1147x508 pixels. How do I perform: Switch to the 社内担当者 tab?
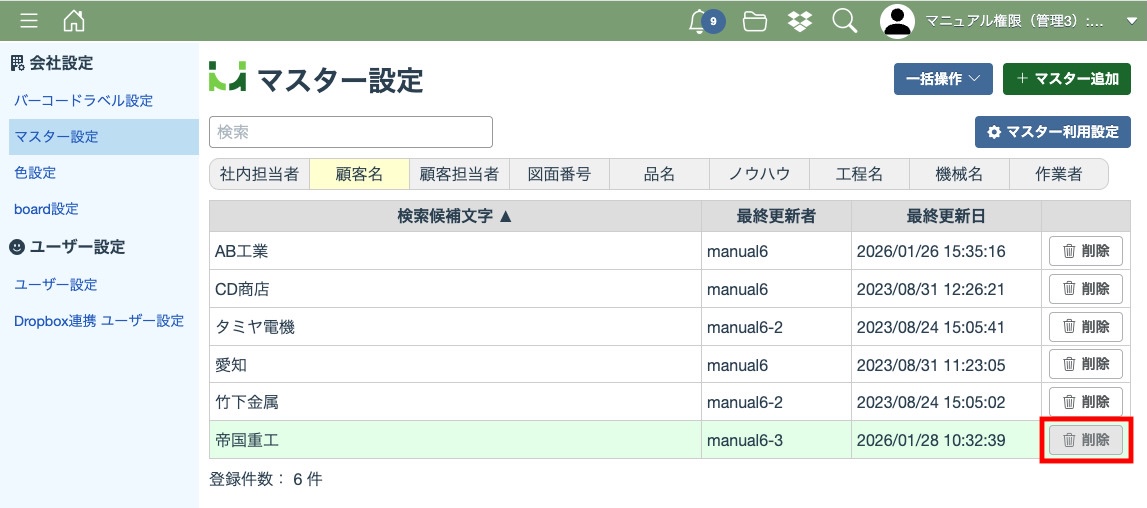(259, 174)
